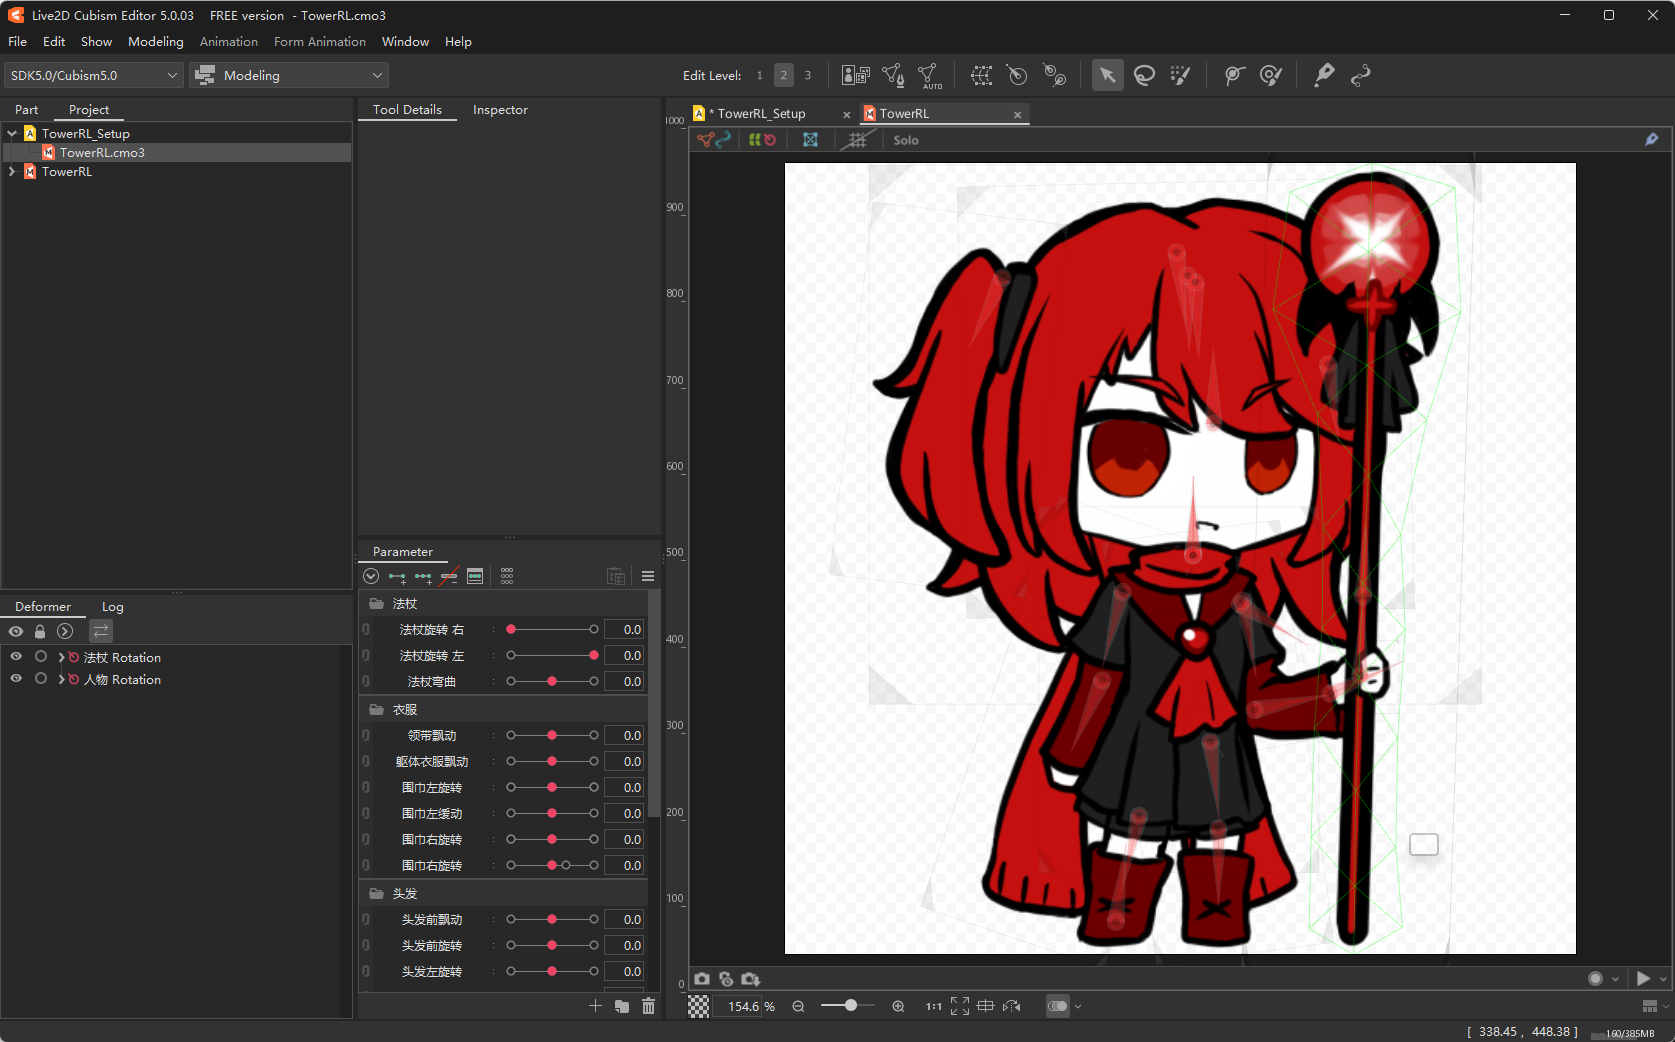
Task: Click 法杖弯曲 parameter slider handle
Action: [x=552, y=681]
